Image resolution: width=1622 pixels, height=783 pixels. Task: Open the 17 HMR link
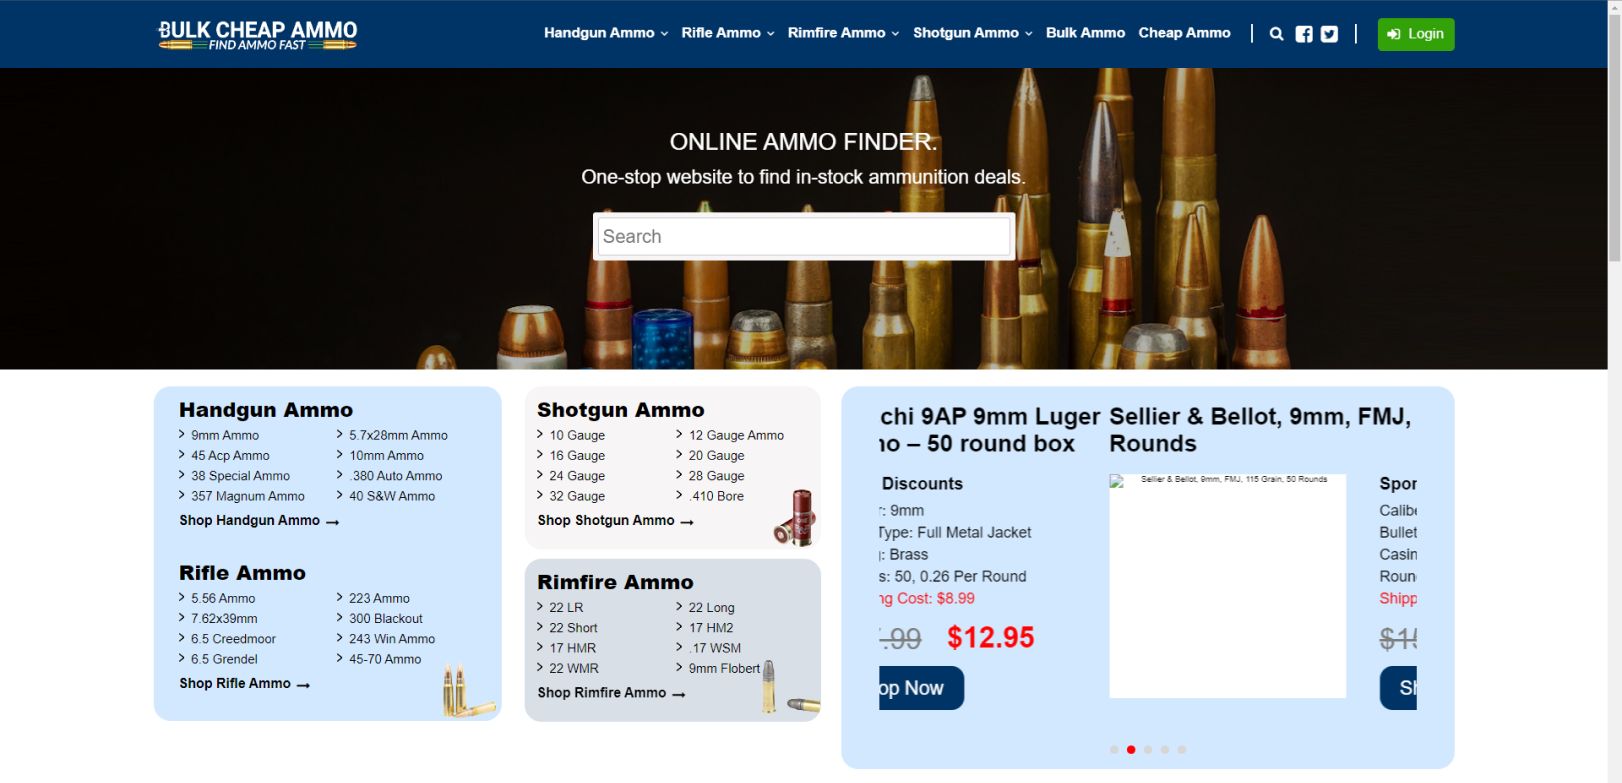[x=572, y=648]
